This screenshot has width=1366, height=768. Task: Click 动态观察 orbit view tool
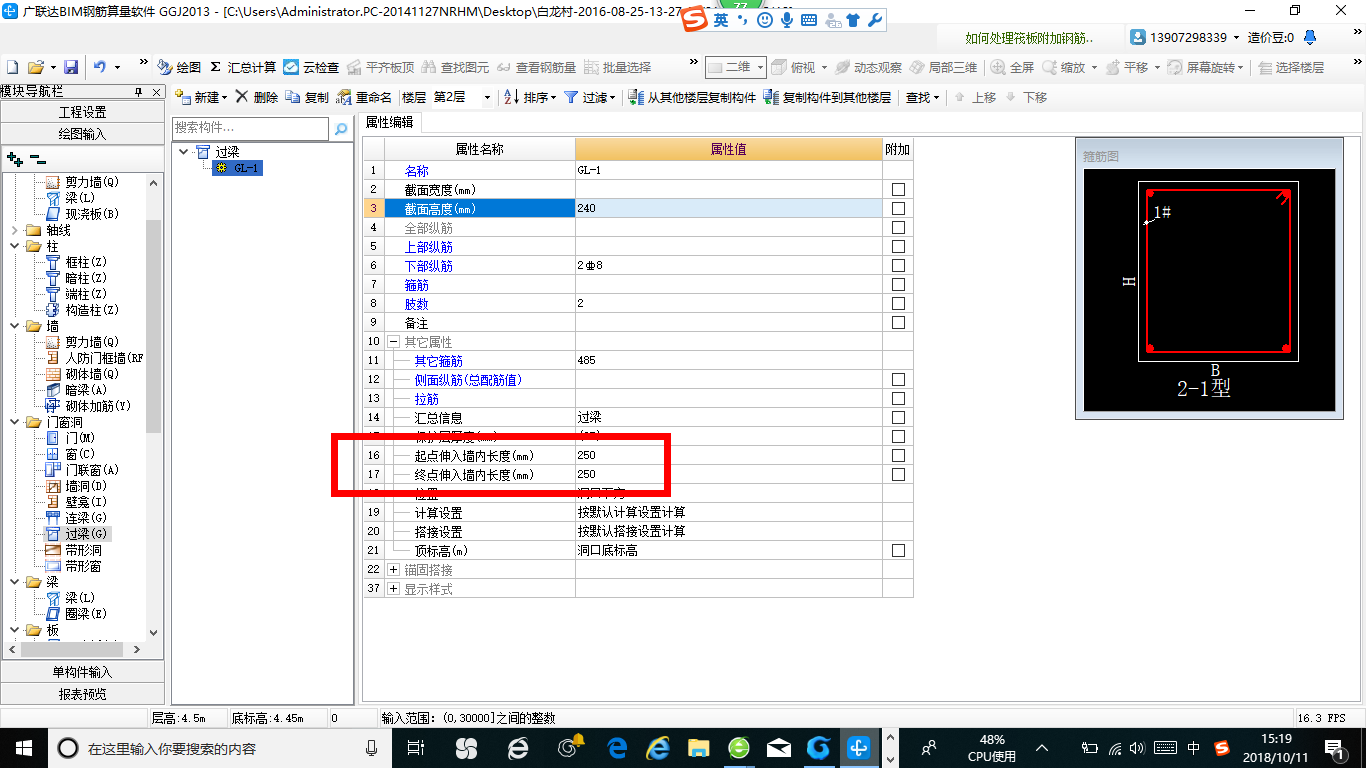pyautogui.click(x=868, y=67)
